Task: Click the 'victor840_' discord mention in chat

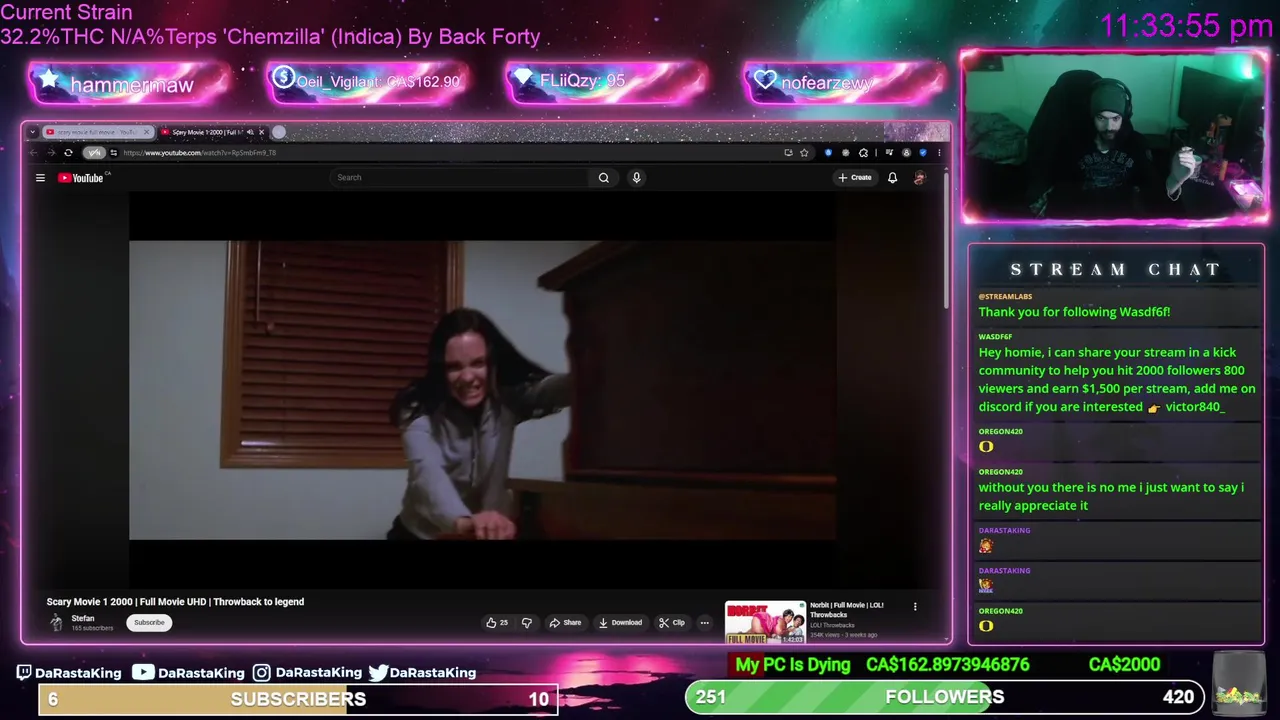Action: (x=1195, y=407)
